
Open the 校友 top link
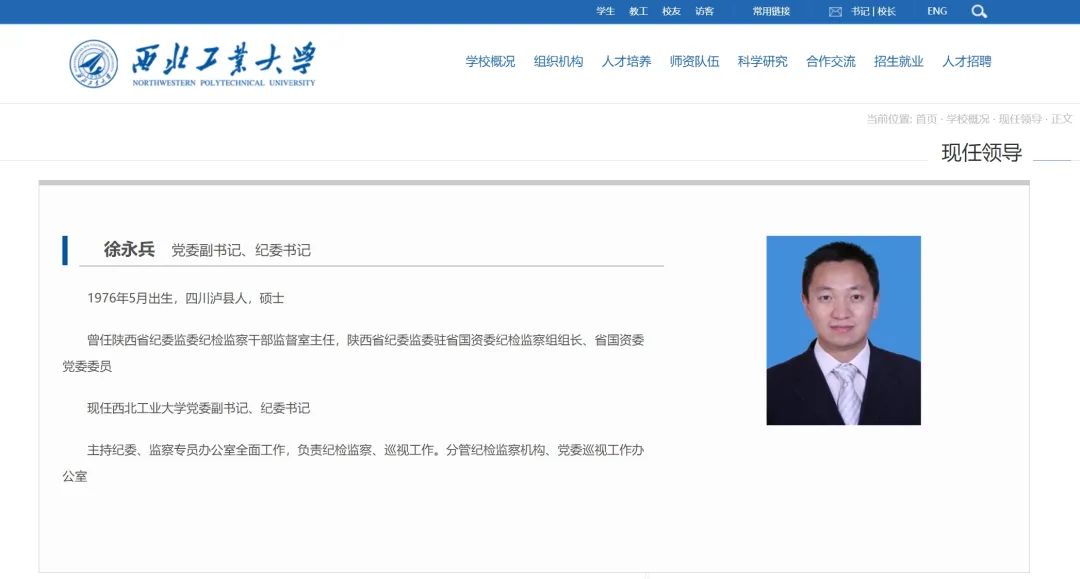tap(671, 12)
